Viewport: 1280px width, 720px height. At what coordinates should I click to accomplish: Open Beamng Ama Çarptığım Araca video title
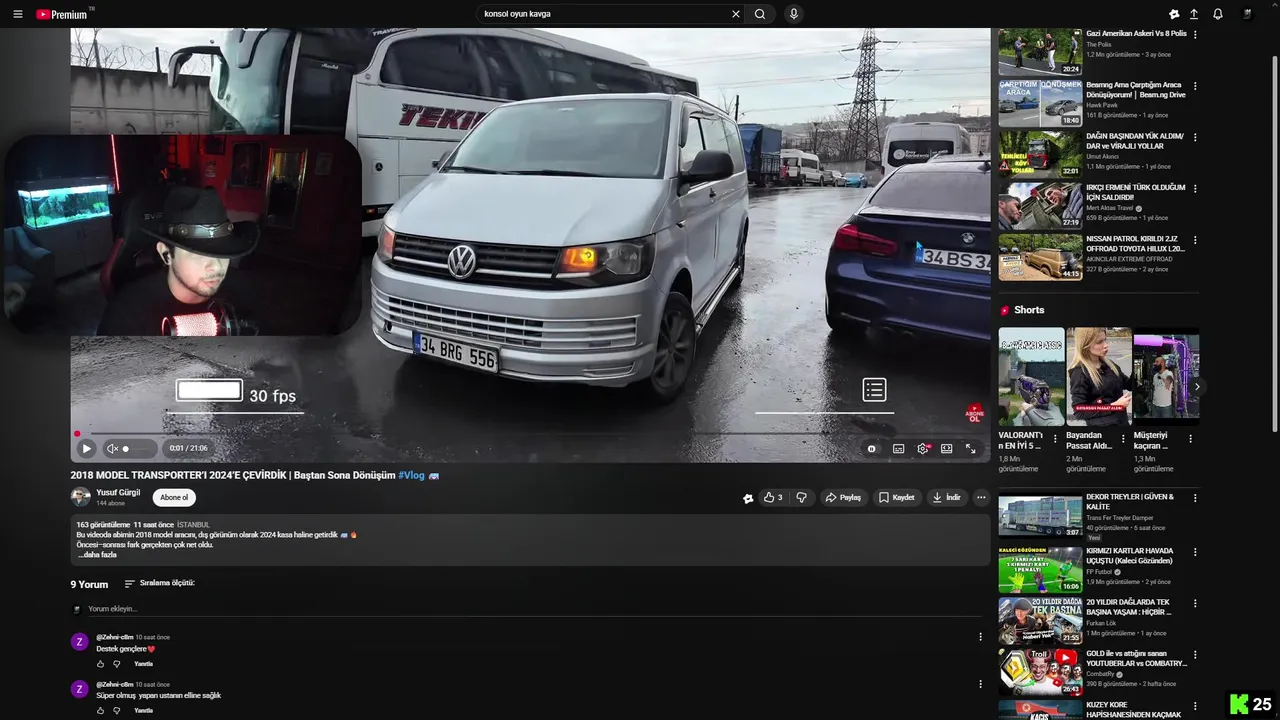click(x=1136, y=89)
